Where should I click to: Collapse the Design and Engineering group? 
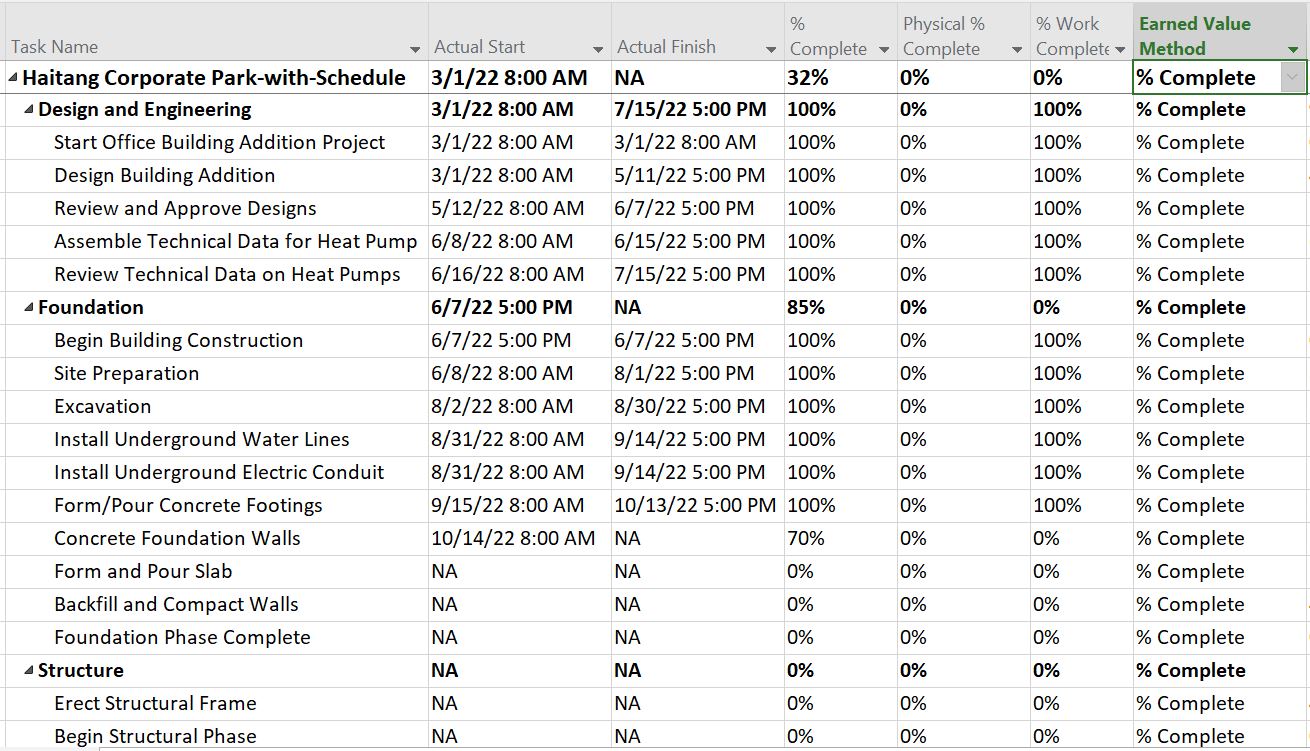(29, 110)
